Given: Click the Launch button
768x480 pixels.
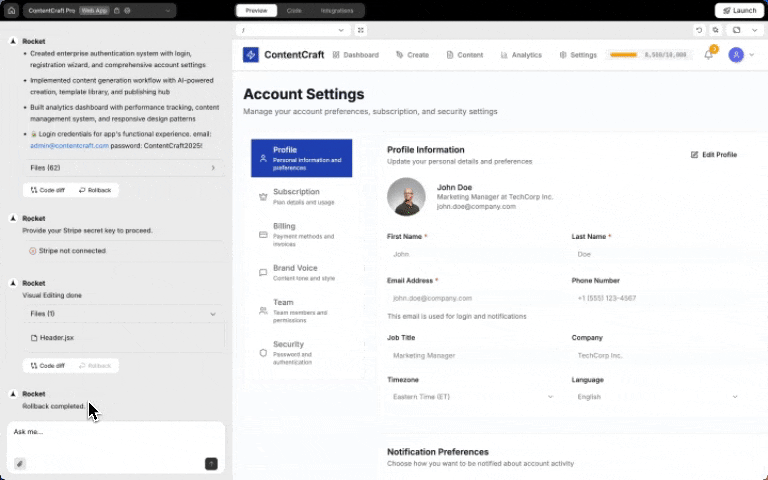Looking at the screenshot, I should (739, 10).
